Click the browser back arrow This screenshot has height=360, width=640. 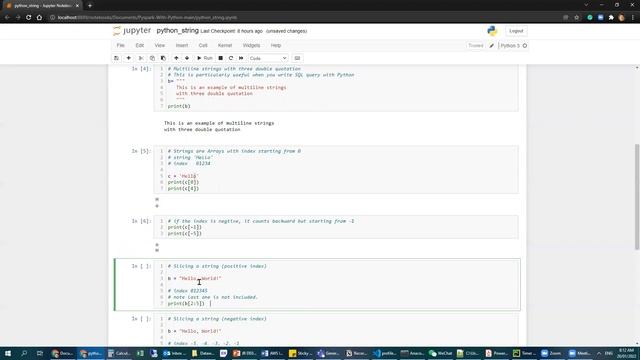click(x=7, y=18)
